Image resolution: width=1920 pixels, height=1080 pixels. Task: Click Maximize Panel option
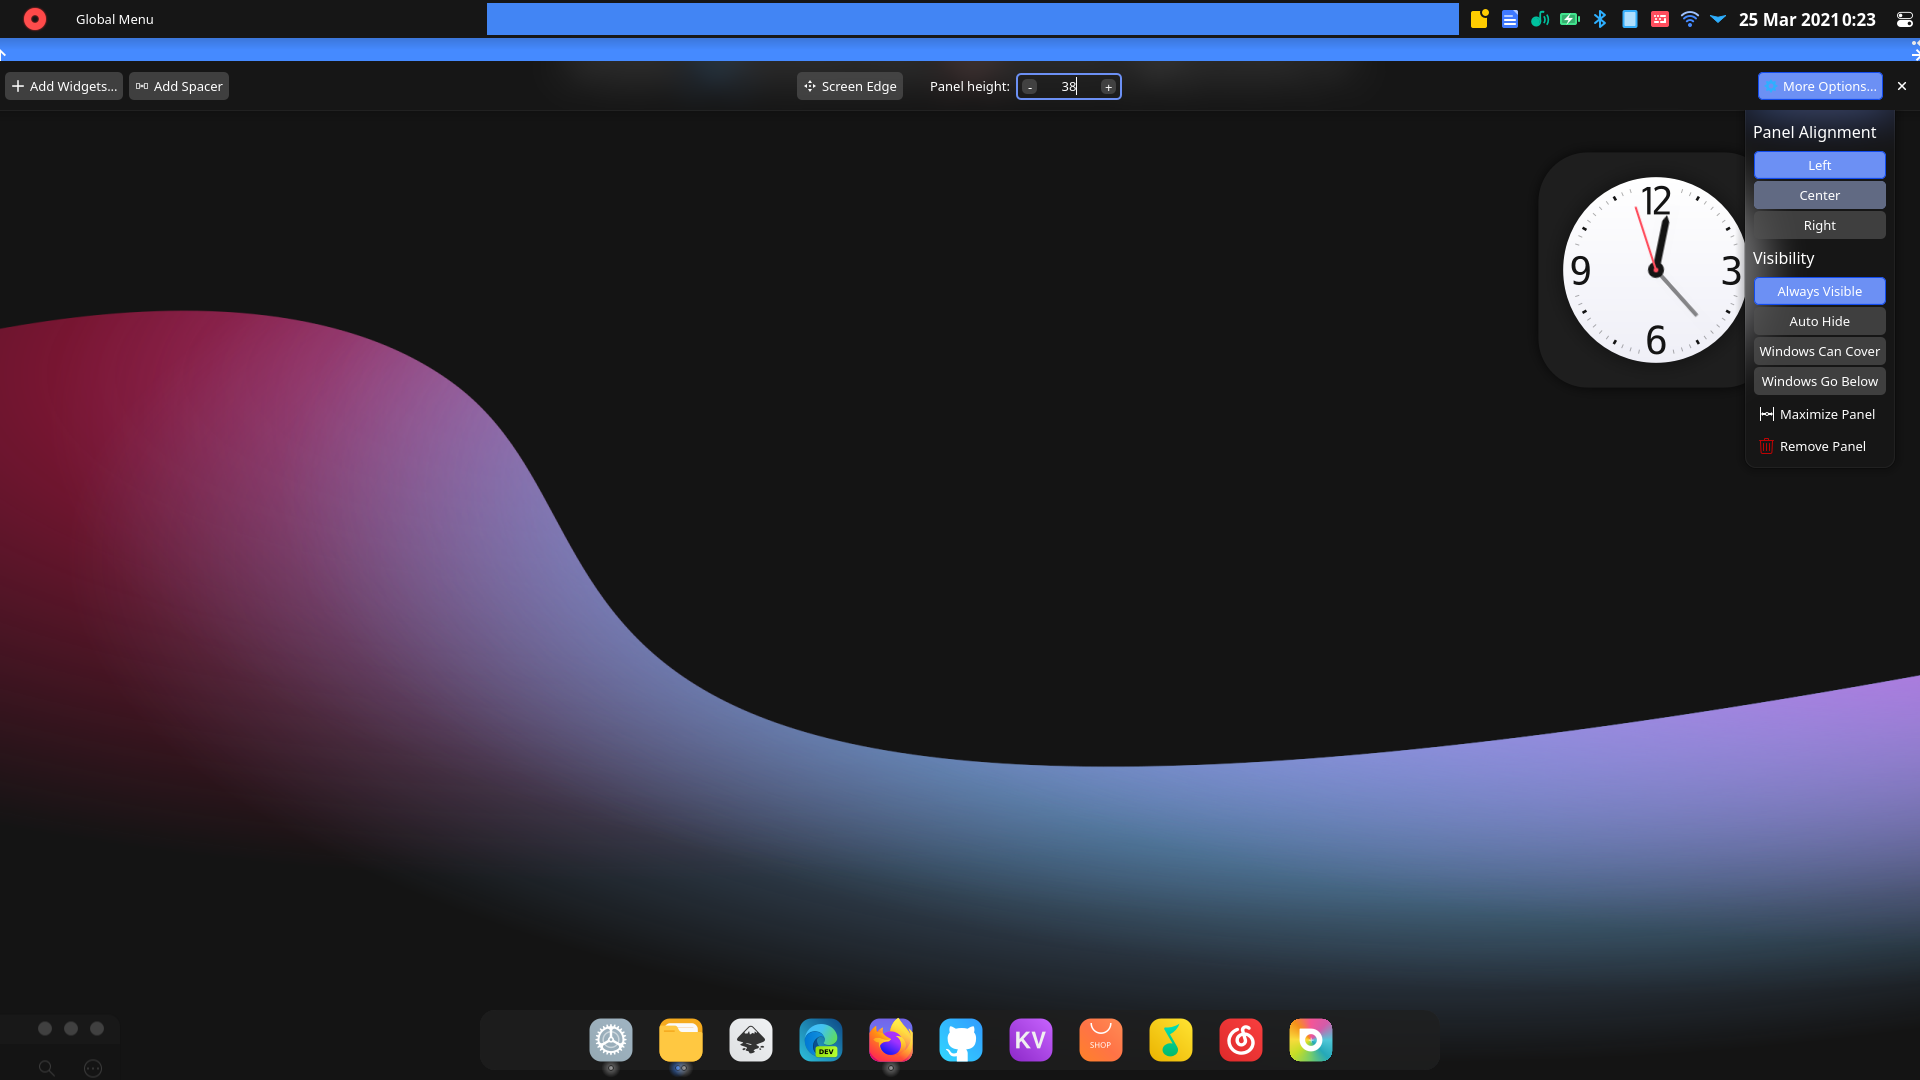(1817, 414)
